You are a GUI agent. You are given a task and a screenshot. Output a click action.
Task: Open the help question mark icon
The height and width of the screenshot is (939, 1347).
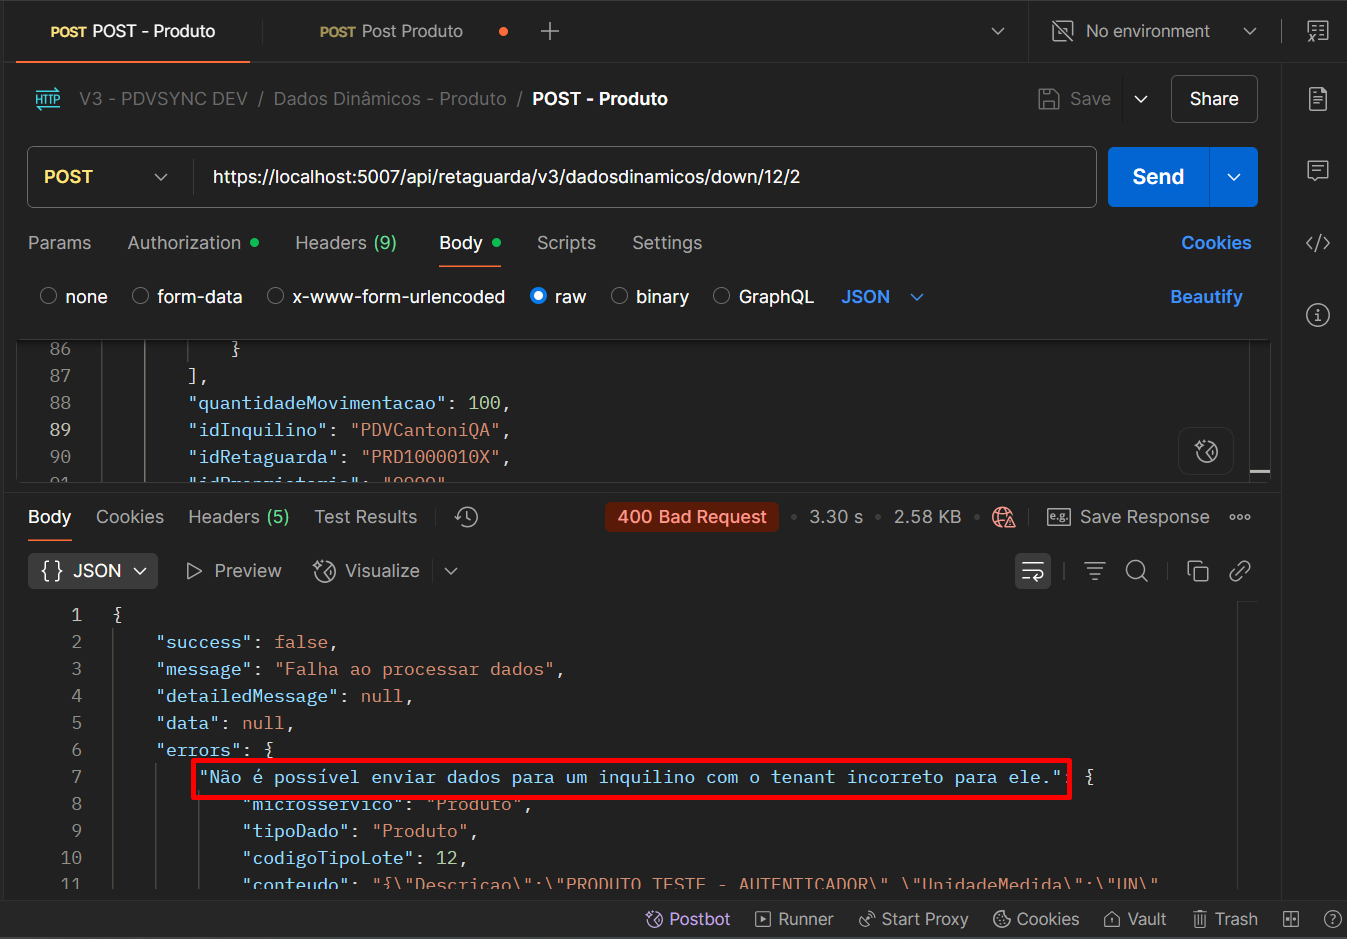point(1332,919)
